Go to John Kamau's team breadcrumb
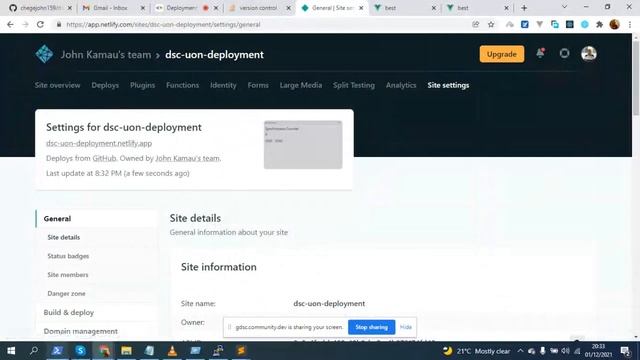The width and height of the screenshot is (640, 360). (x=106, y=55)
